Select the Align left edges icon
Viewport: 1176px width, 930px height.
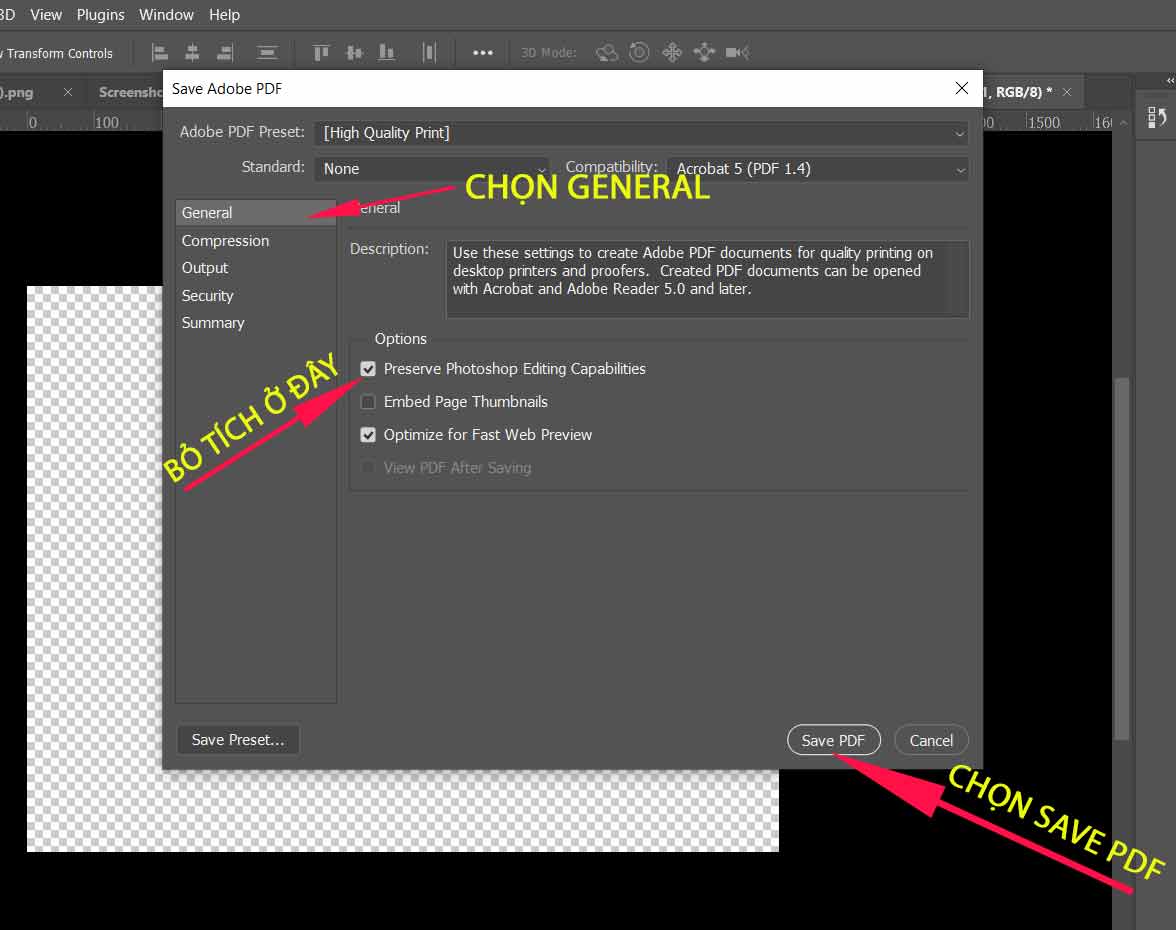pyautogui.click(x=160, y=52)
